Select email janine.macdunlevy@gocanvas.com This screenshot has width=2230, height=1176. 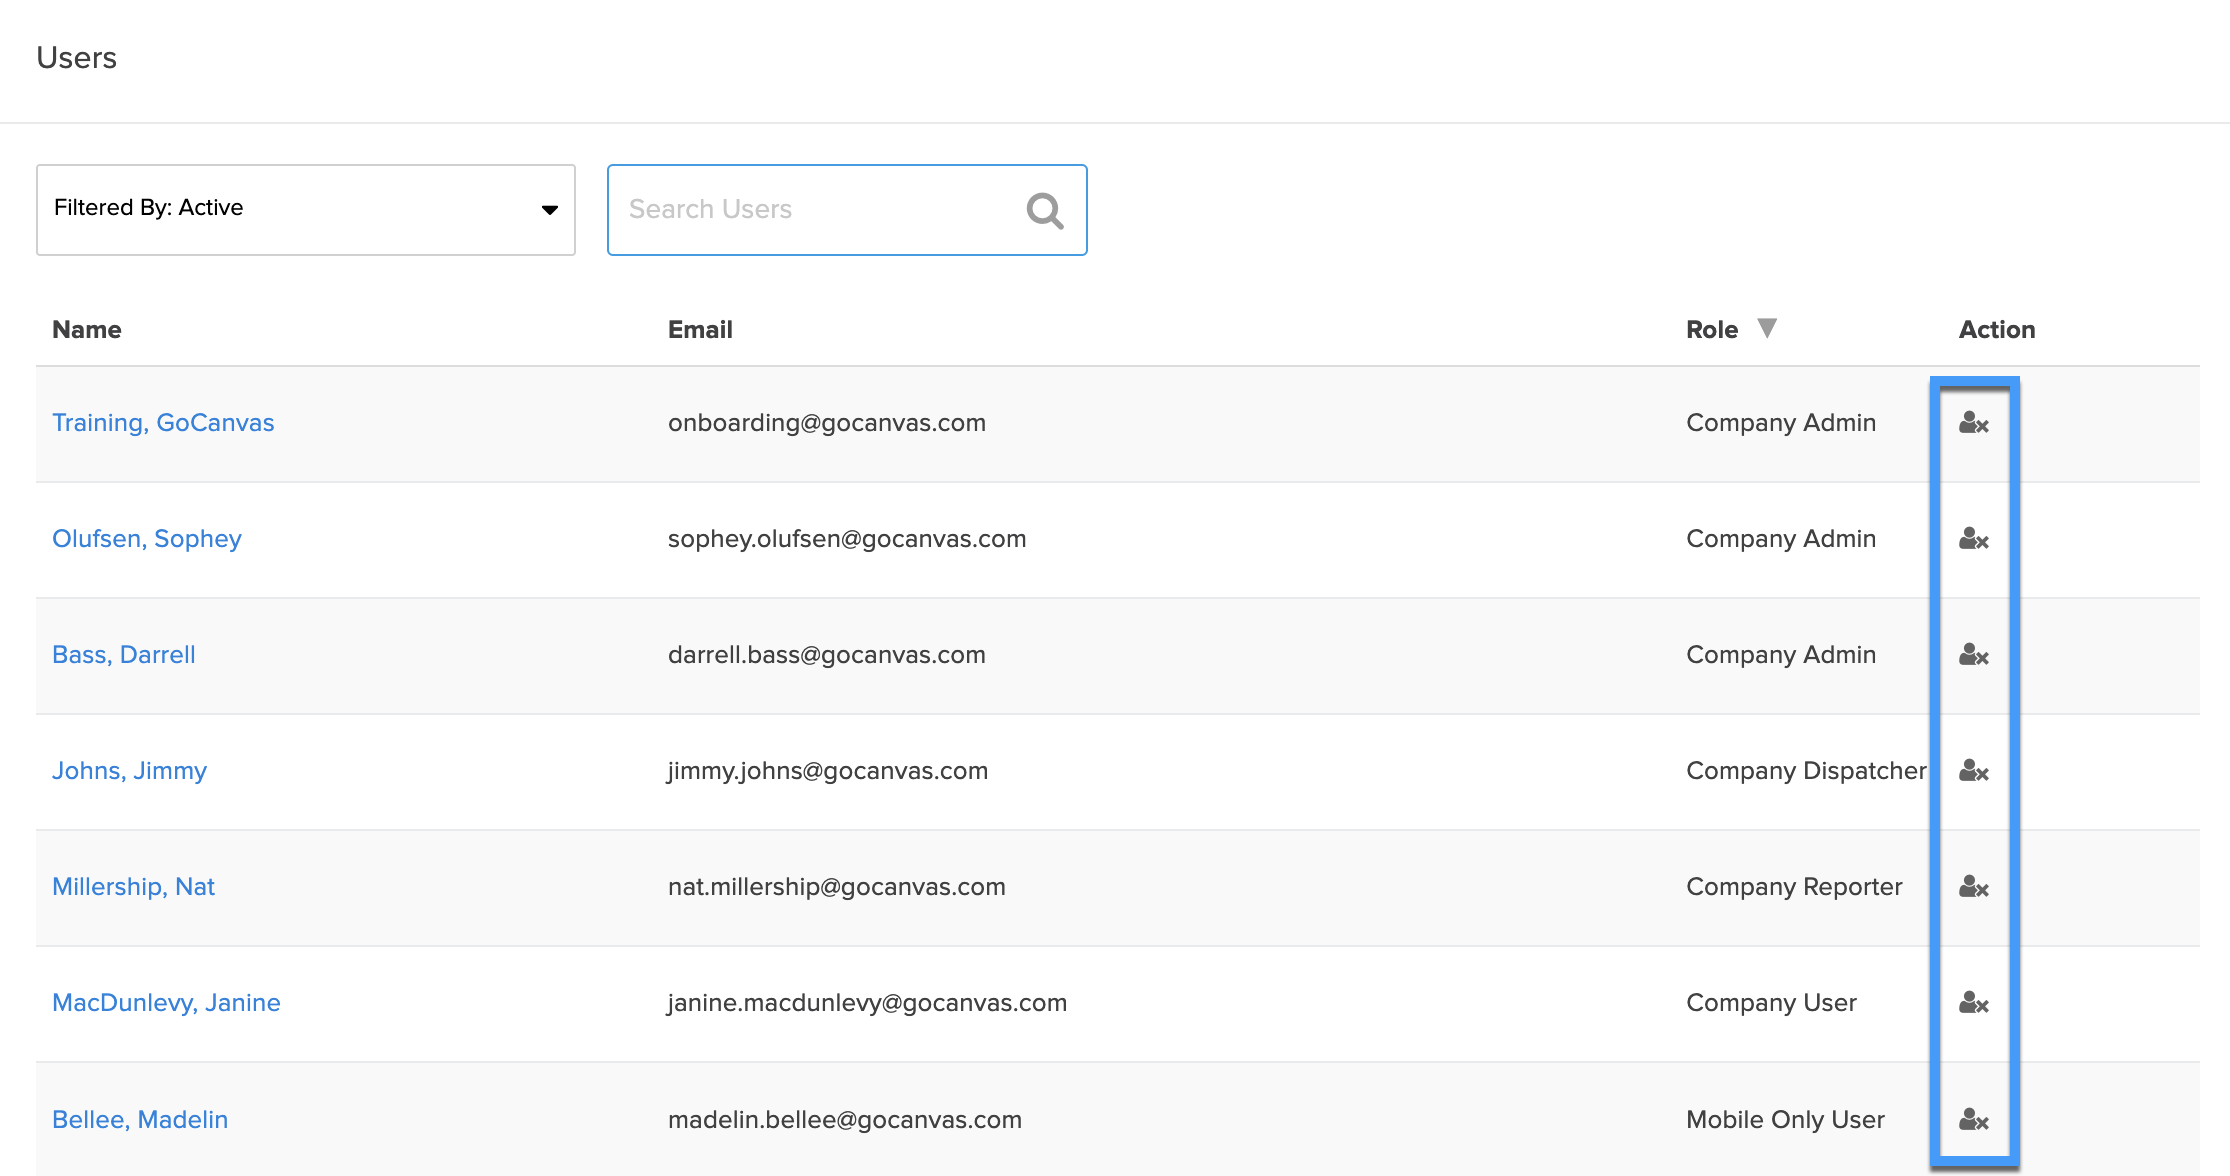[x=867, y=1003]
